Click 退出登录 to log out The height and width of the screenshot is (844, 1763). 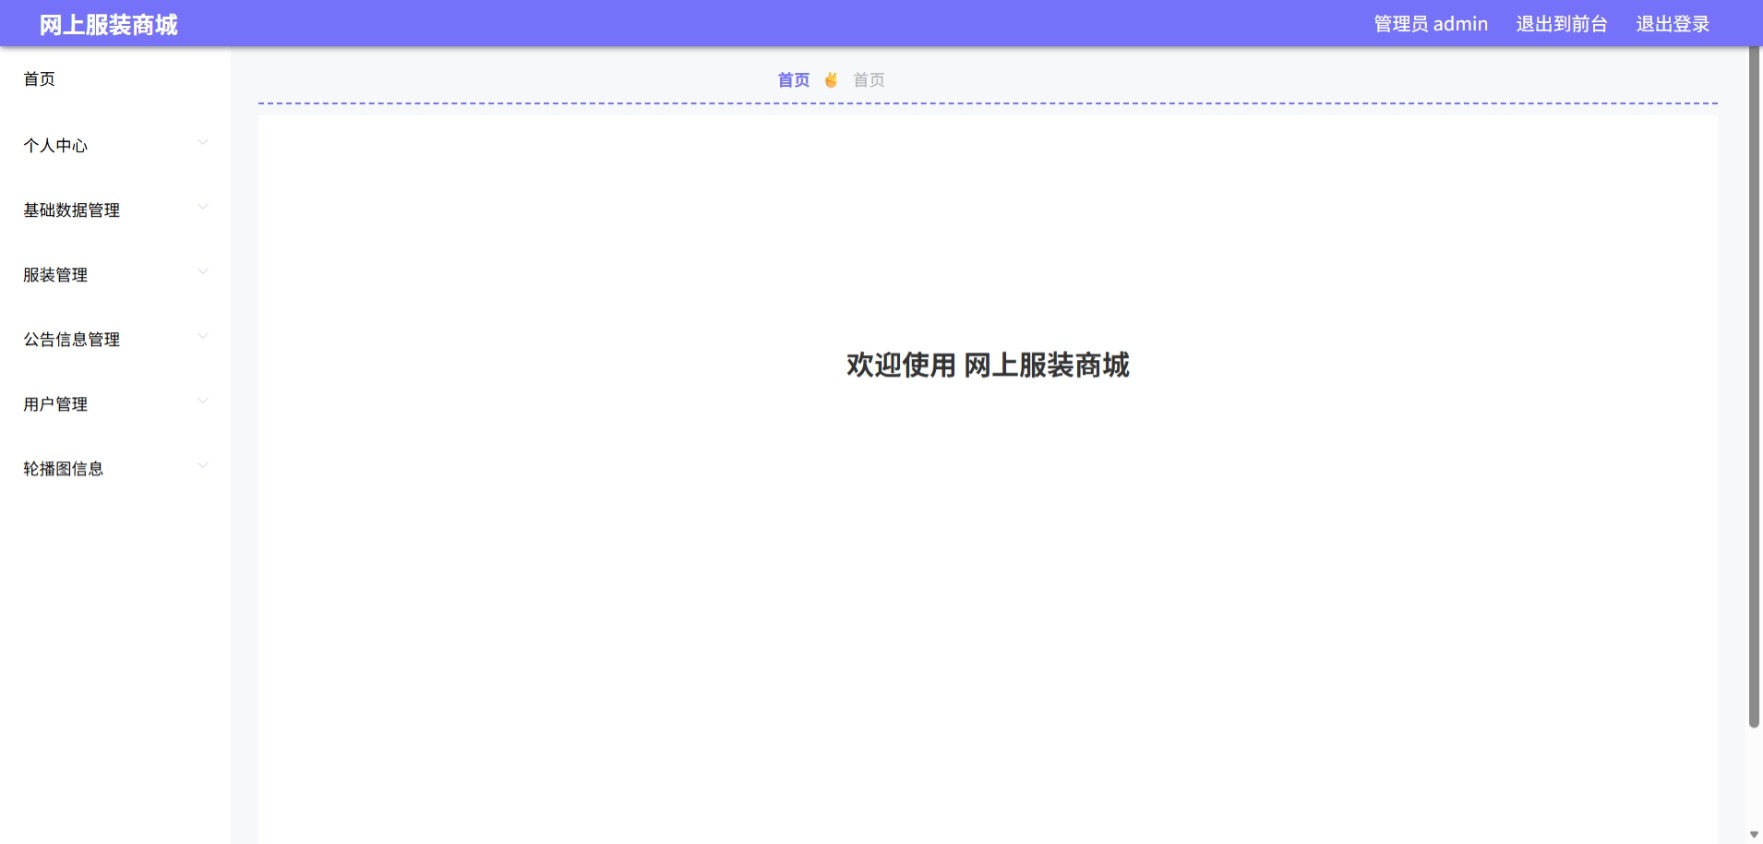coord(1672,24)
